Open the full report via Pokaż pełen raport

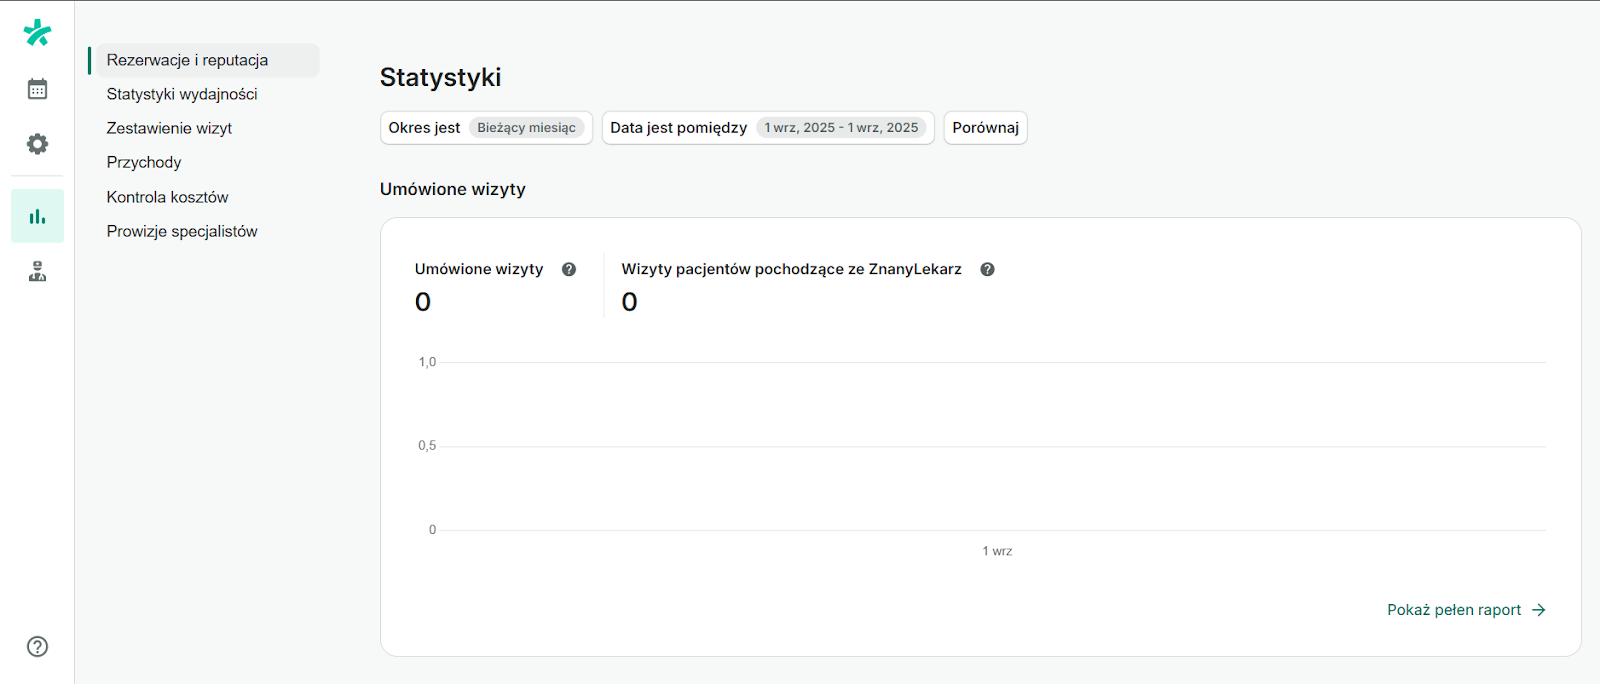point(1453,609)
